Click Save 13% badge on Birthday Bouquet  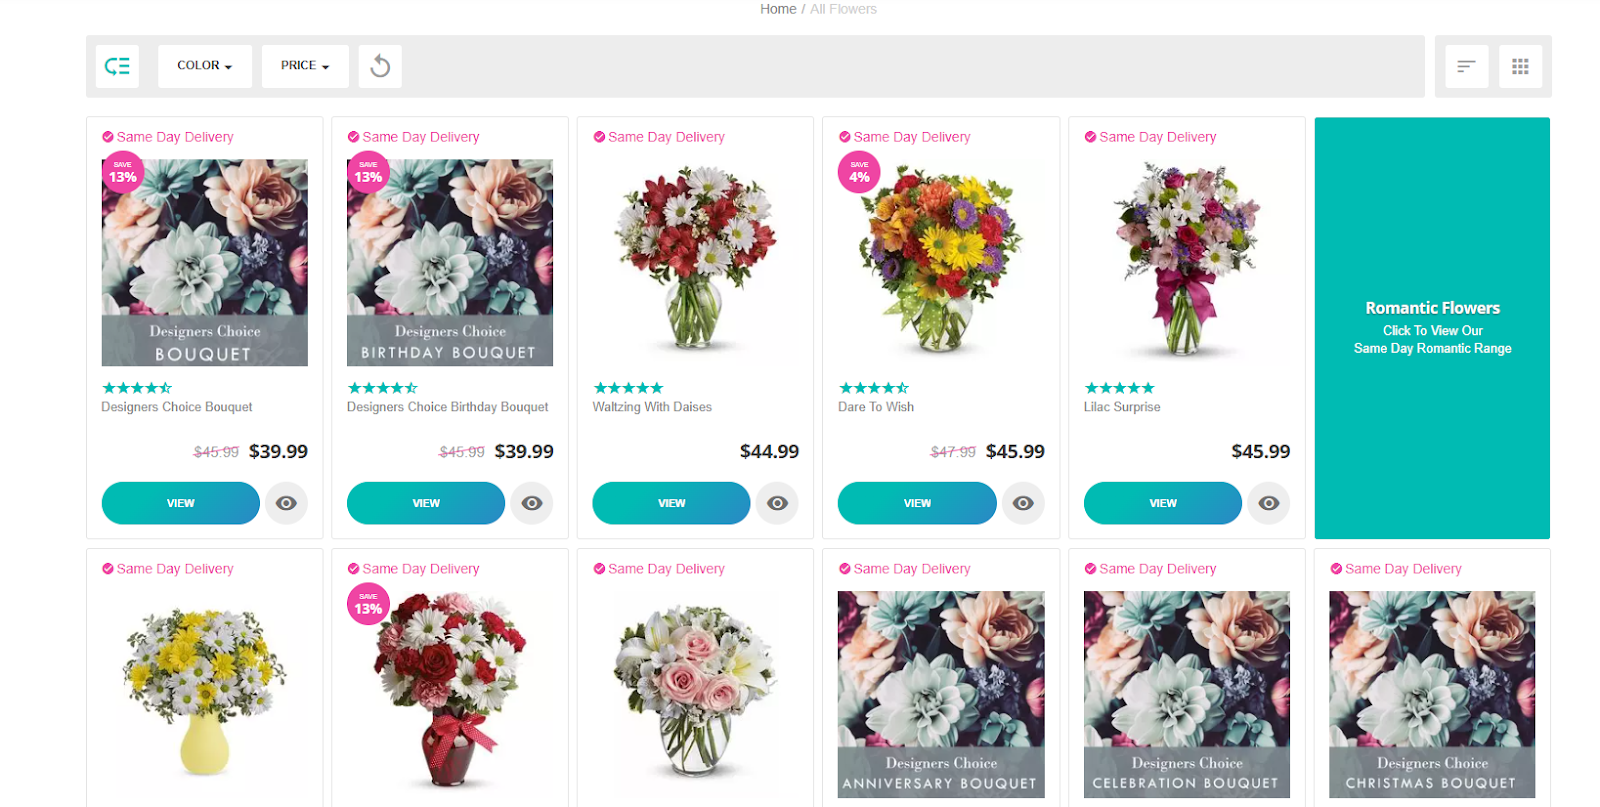(368, 173)
